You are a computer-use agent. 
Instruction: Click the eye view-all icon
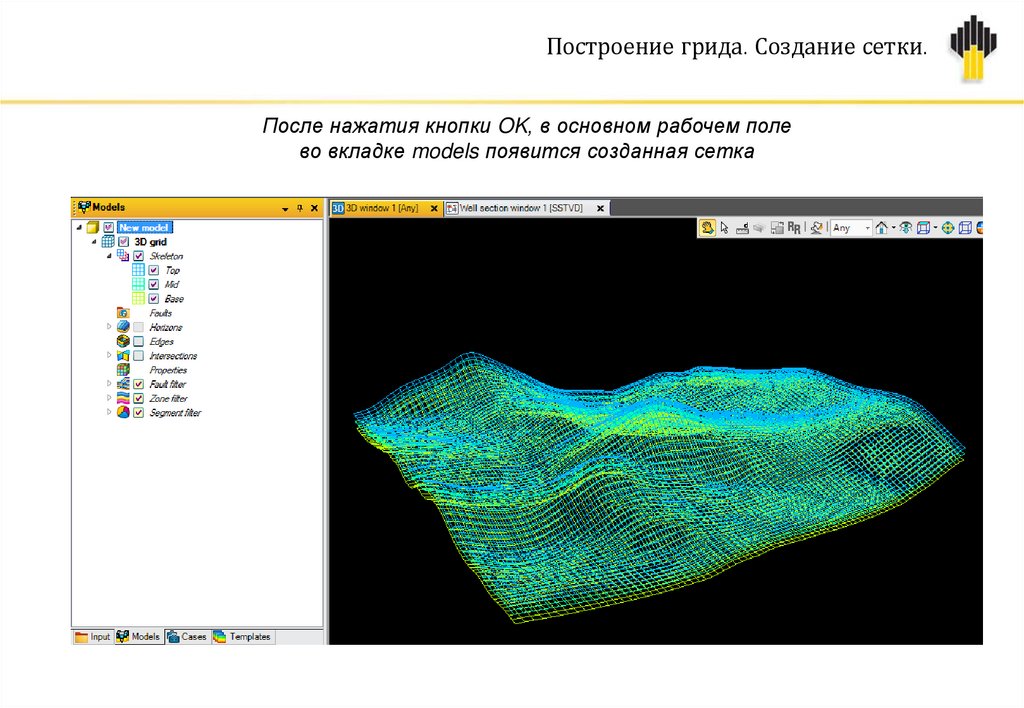click(x=905, y=228)
